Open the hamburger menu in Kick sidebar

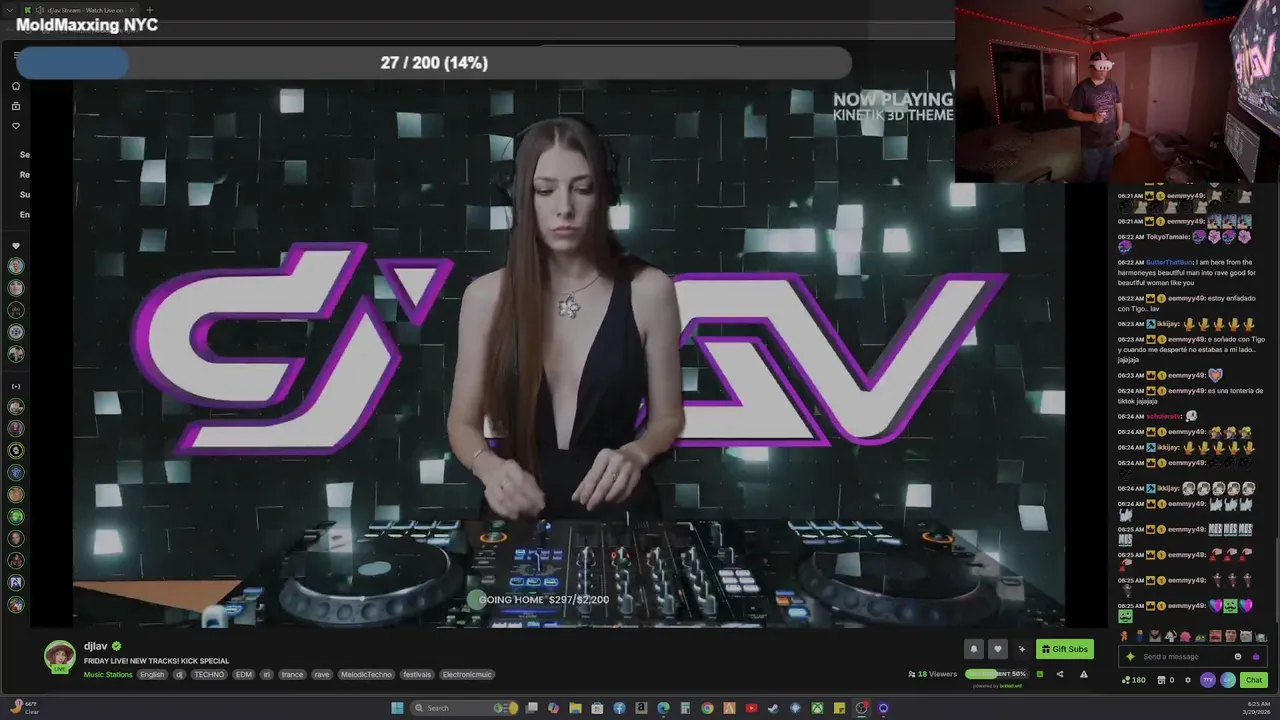16,56
